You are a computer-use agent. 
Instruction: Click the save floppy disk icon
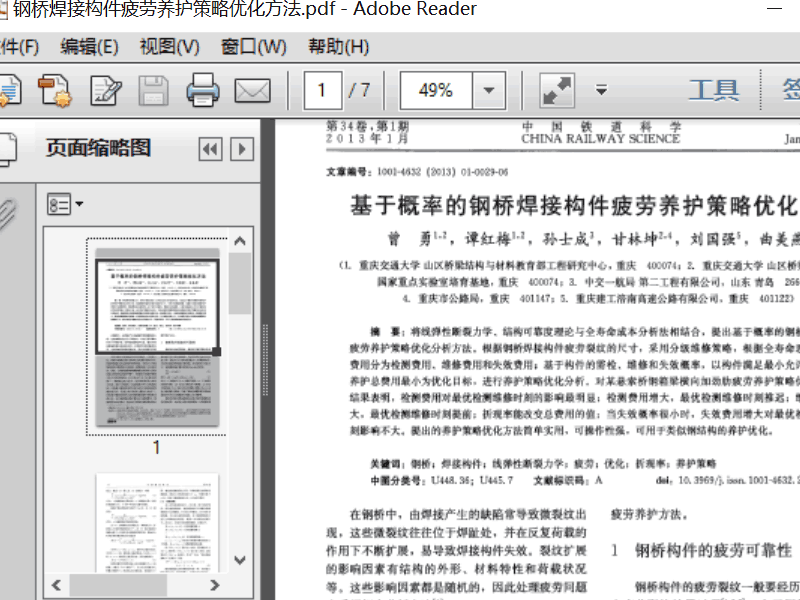[154, 90]
